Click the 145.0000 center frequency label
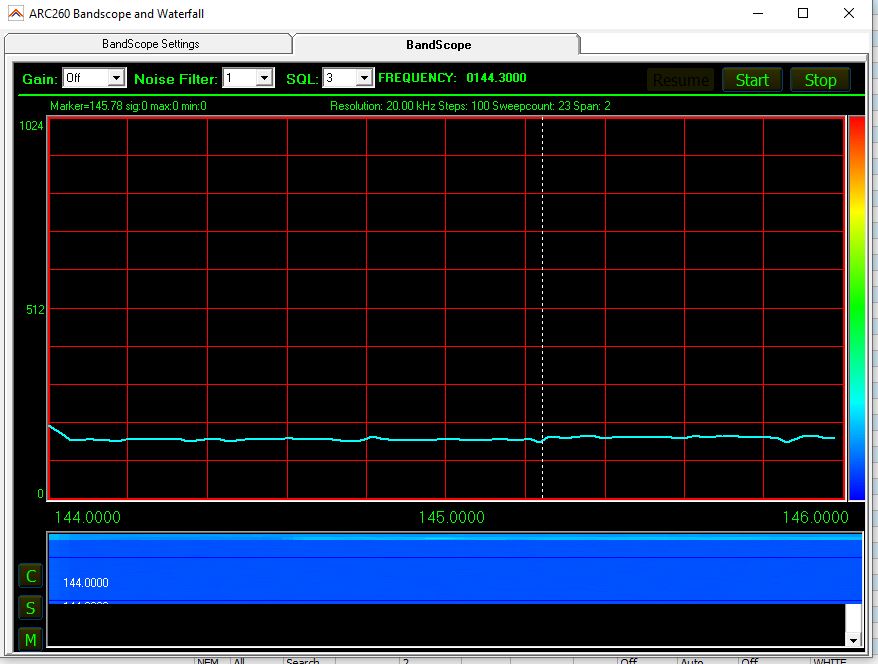The width and height of the screenshot is (878, 664). pos(451,517)
